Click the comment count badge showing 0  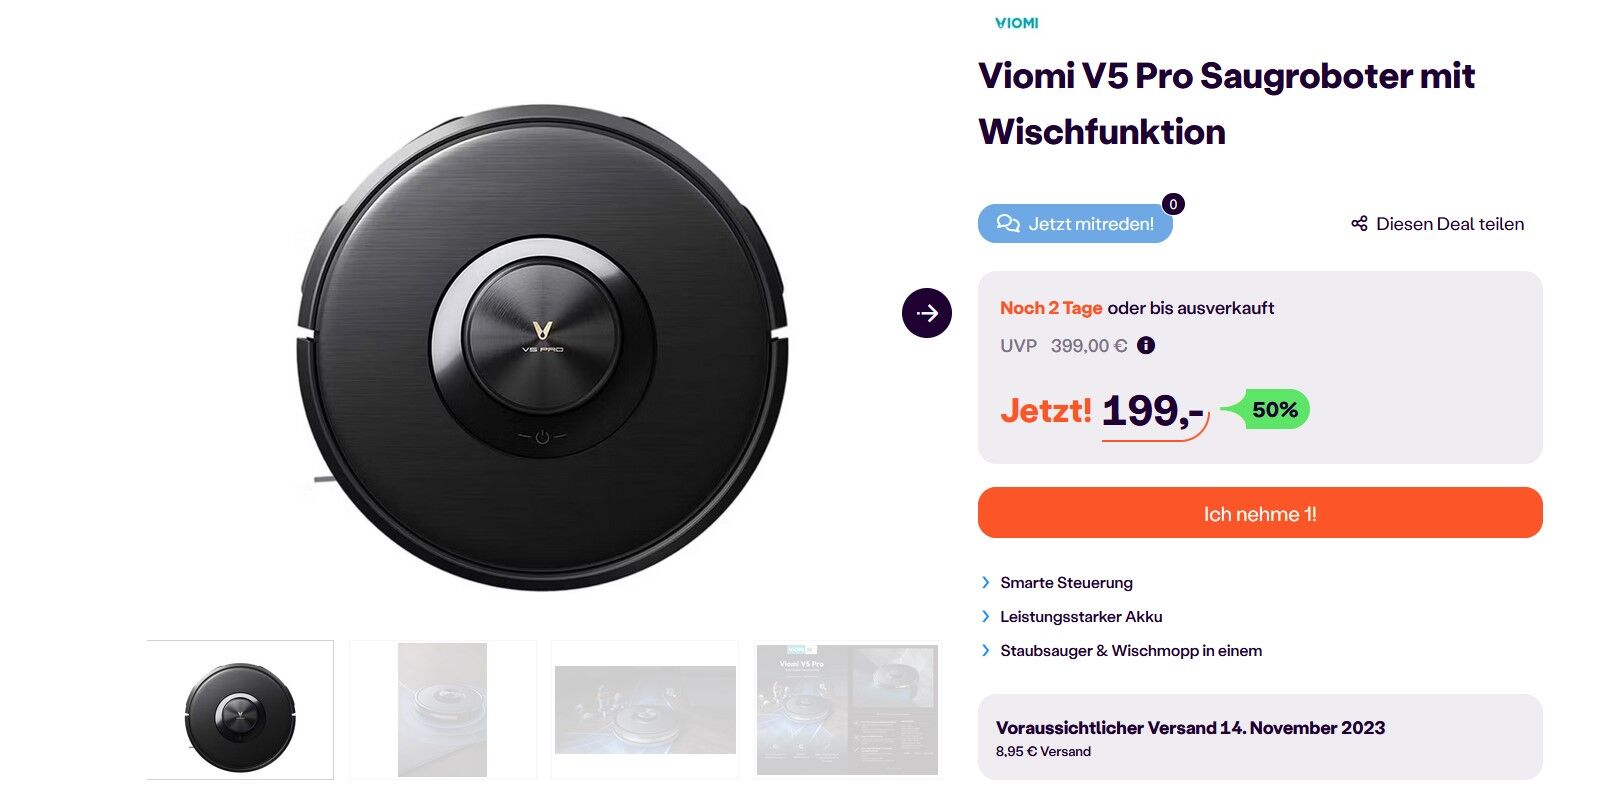[1173, 204]
